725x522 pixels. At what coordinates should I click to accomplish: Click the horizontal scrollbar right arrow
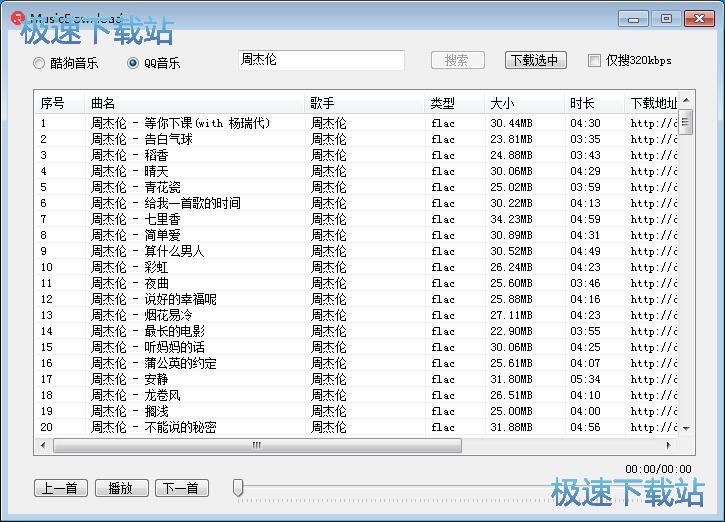point(668,445)
